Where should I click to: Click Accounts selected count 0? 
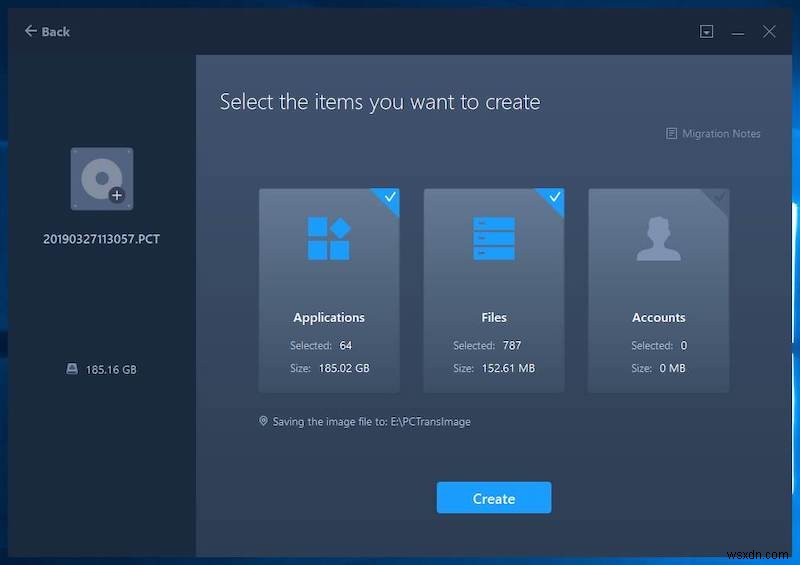684,346
